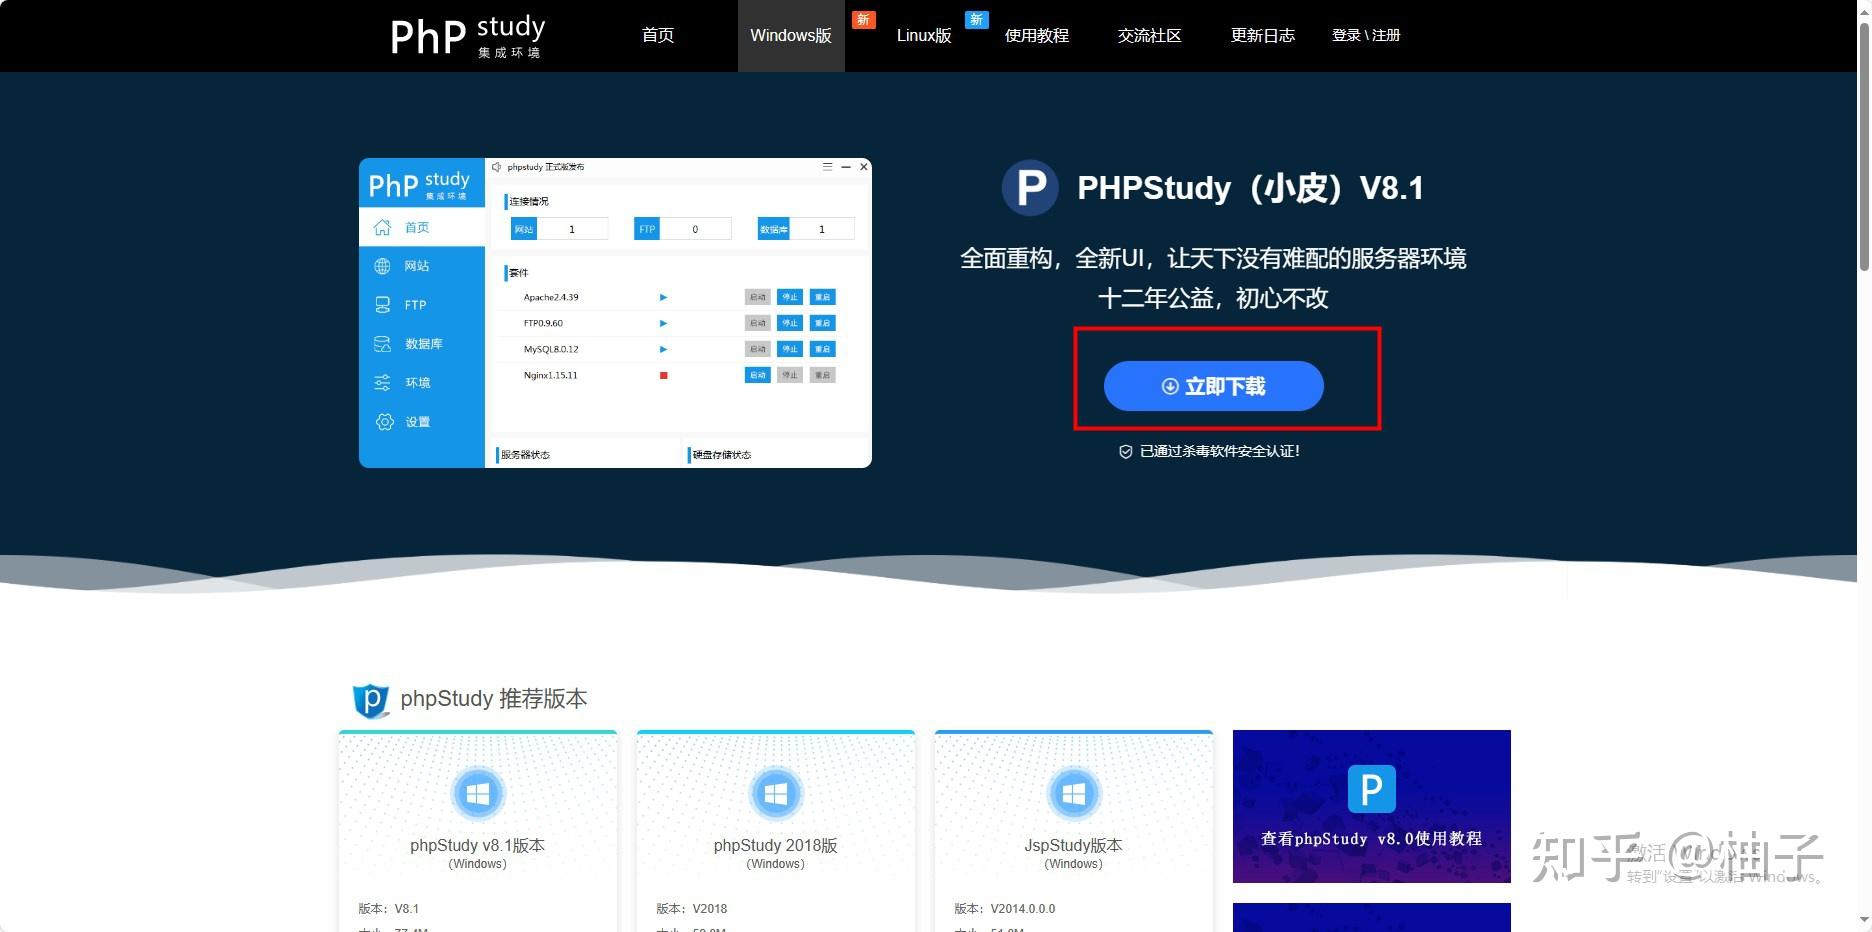Open the hamburger menu in the phpstudy window
The width and height of the screenshot is (1872, 932).
pyautogui.click(x=827, y=167)
